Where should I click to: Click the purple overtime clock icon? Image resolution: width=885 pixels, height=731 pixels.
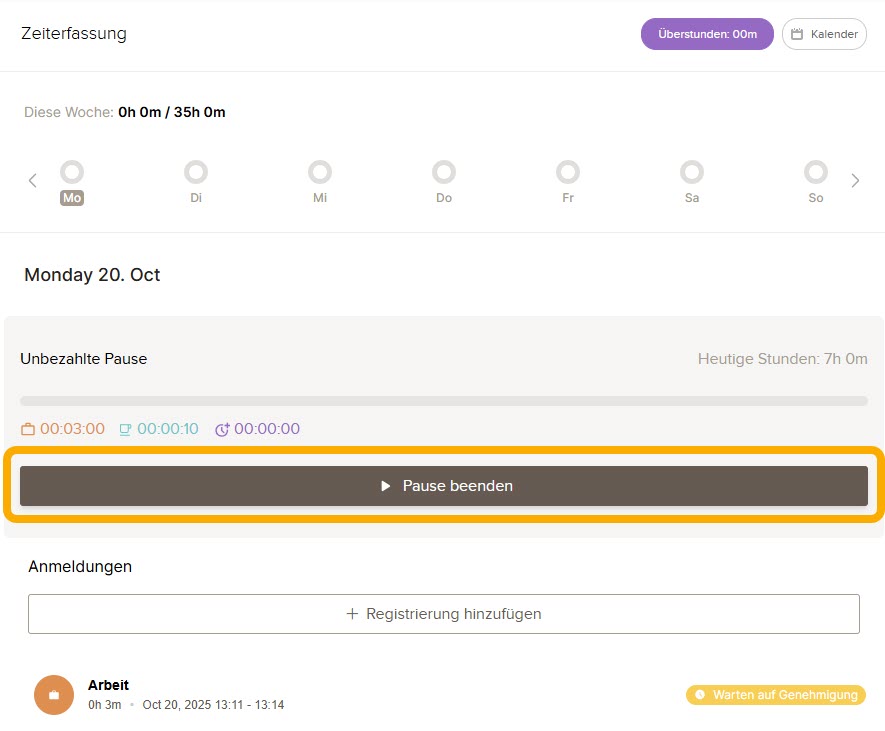pos(222,430)
